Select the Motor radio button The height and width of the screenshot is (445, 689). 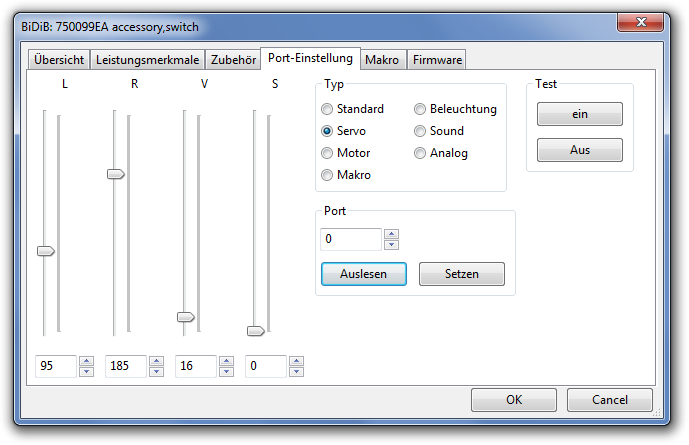click(327, 153)
